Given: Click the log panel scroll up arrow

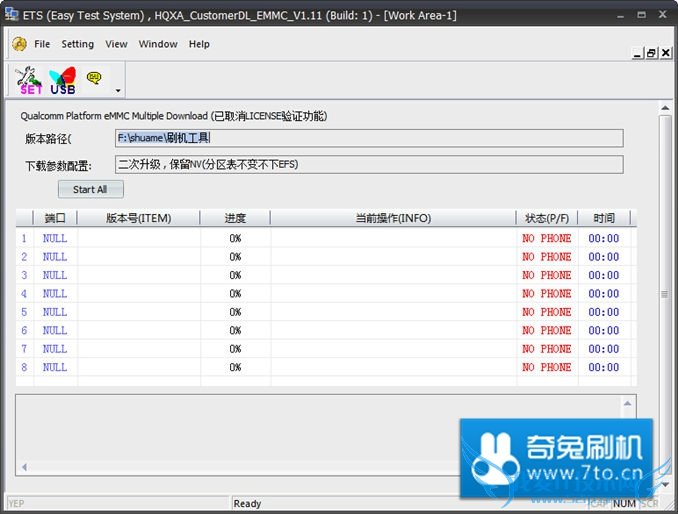Looking at the screenshot, I should (627, 403).
